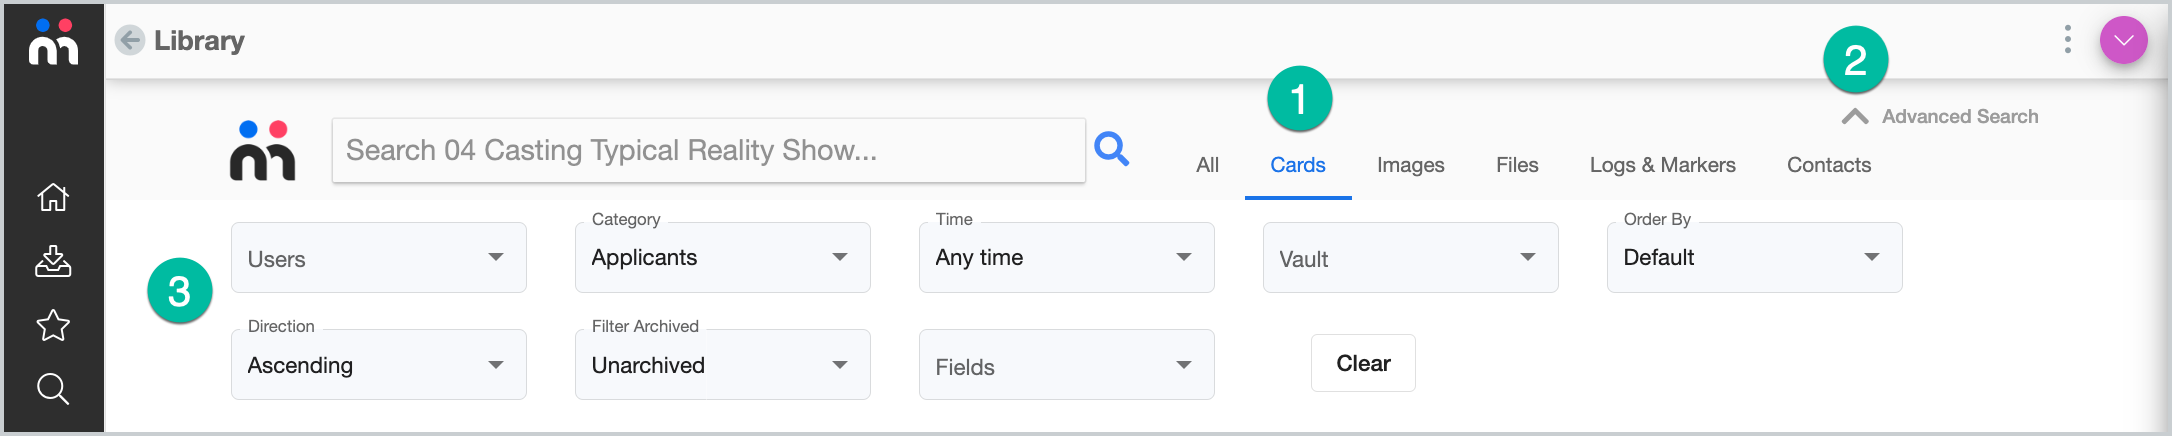Collapse the Advanced Search panel

(x=1939, y=116)
